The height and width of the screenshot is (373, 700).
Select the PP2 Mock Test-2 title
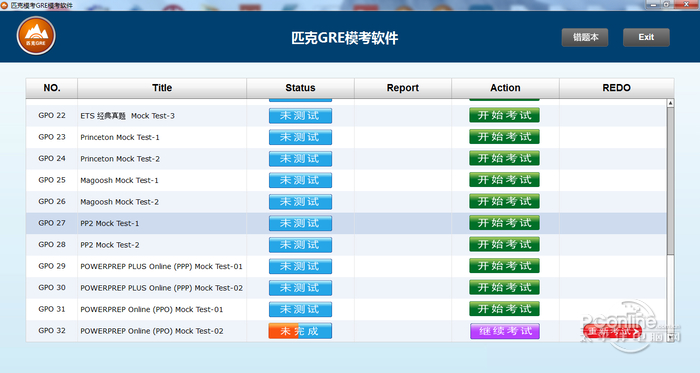click(109, 245)
